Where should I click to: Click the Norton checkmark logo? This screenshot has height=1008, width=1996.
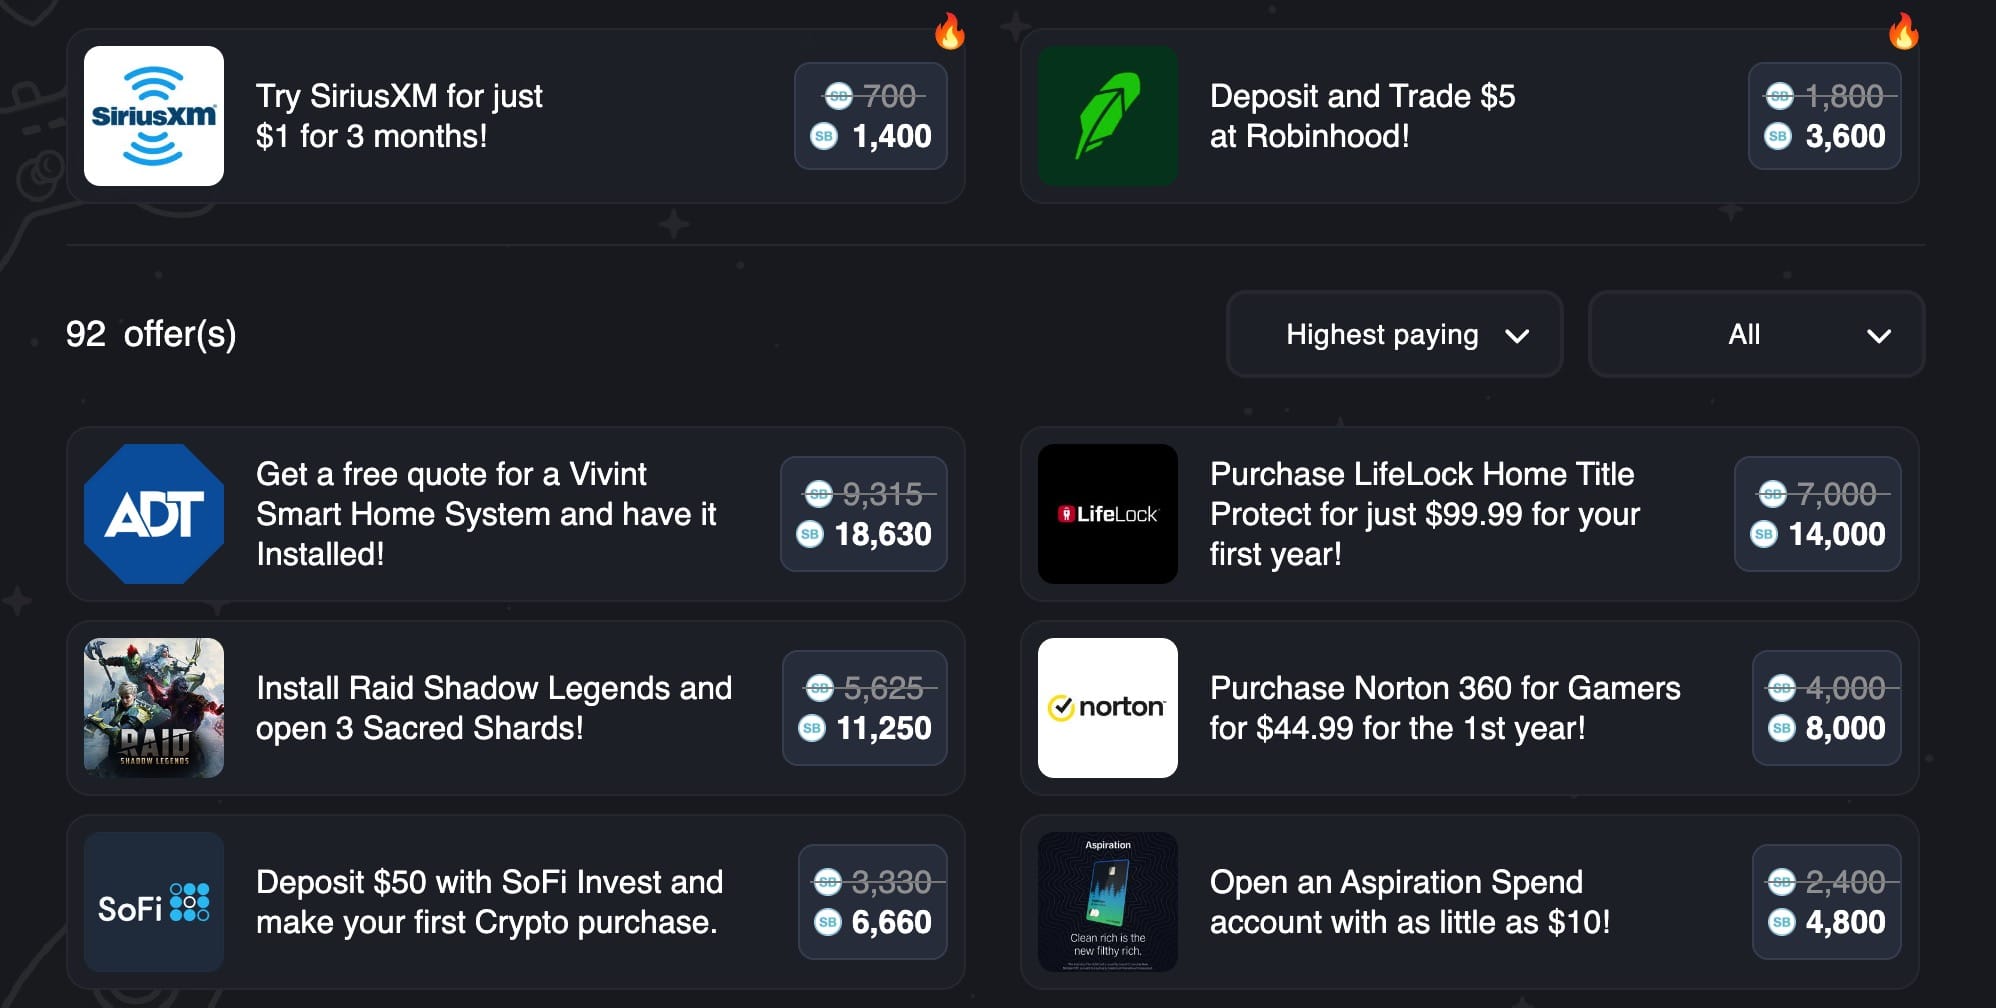(x=1108, y=707)
